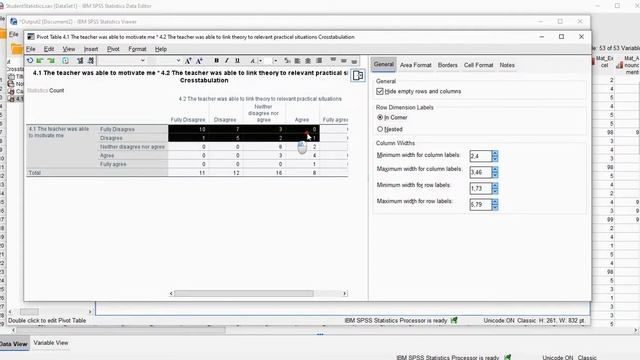Click the orange folder icon in Viewer
This screenshot has width=640, height=360.
click(16, 49)
